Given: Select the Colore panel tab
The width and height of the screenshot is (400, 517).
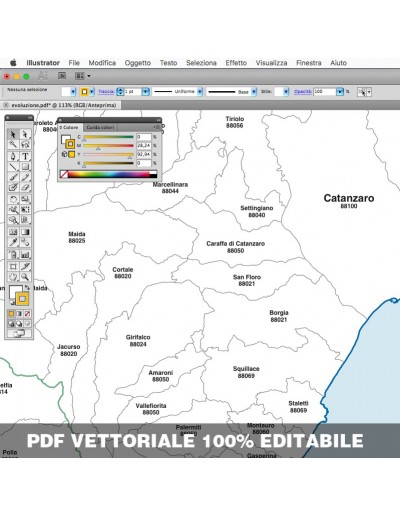Looking at the screenshot, I should coord(70,127).
